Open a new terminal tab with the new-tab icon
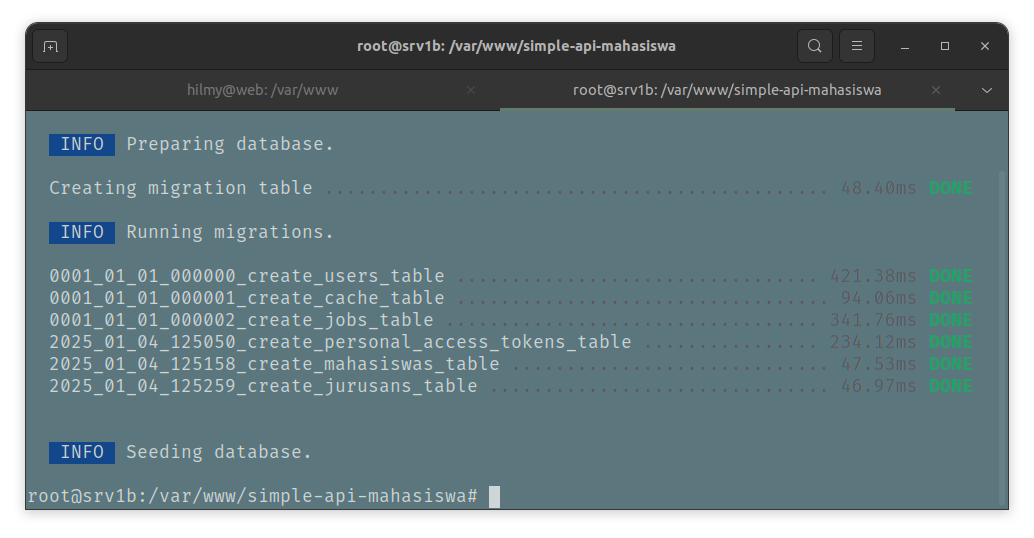The width and height of the screenshot is (1034, 538). 50,47
